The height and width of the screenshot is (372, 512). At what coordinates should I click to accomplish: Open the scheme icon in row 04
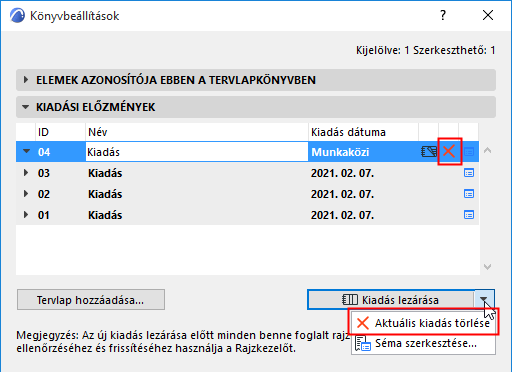pyautogui.click(x=469, y=152)
